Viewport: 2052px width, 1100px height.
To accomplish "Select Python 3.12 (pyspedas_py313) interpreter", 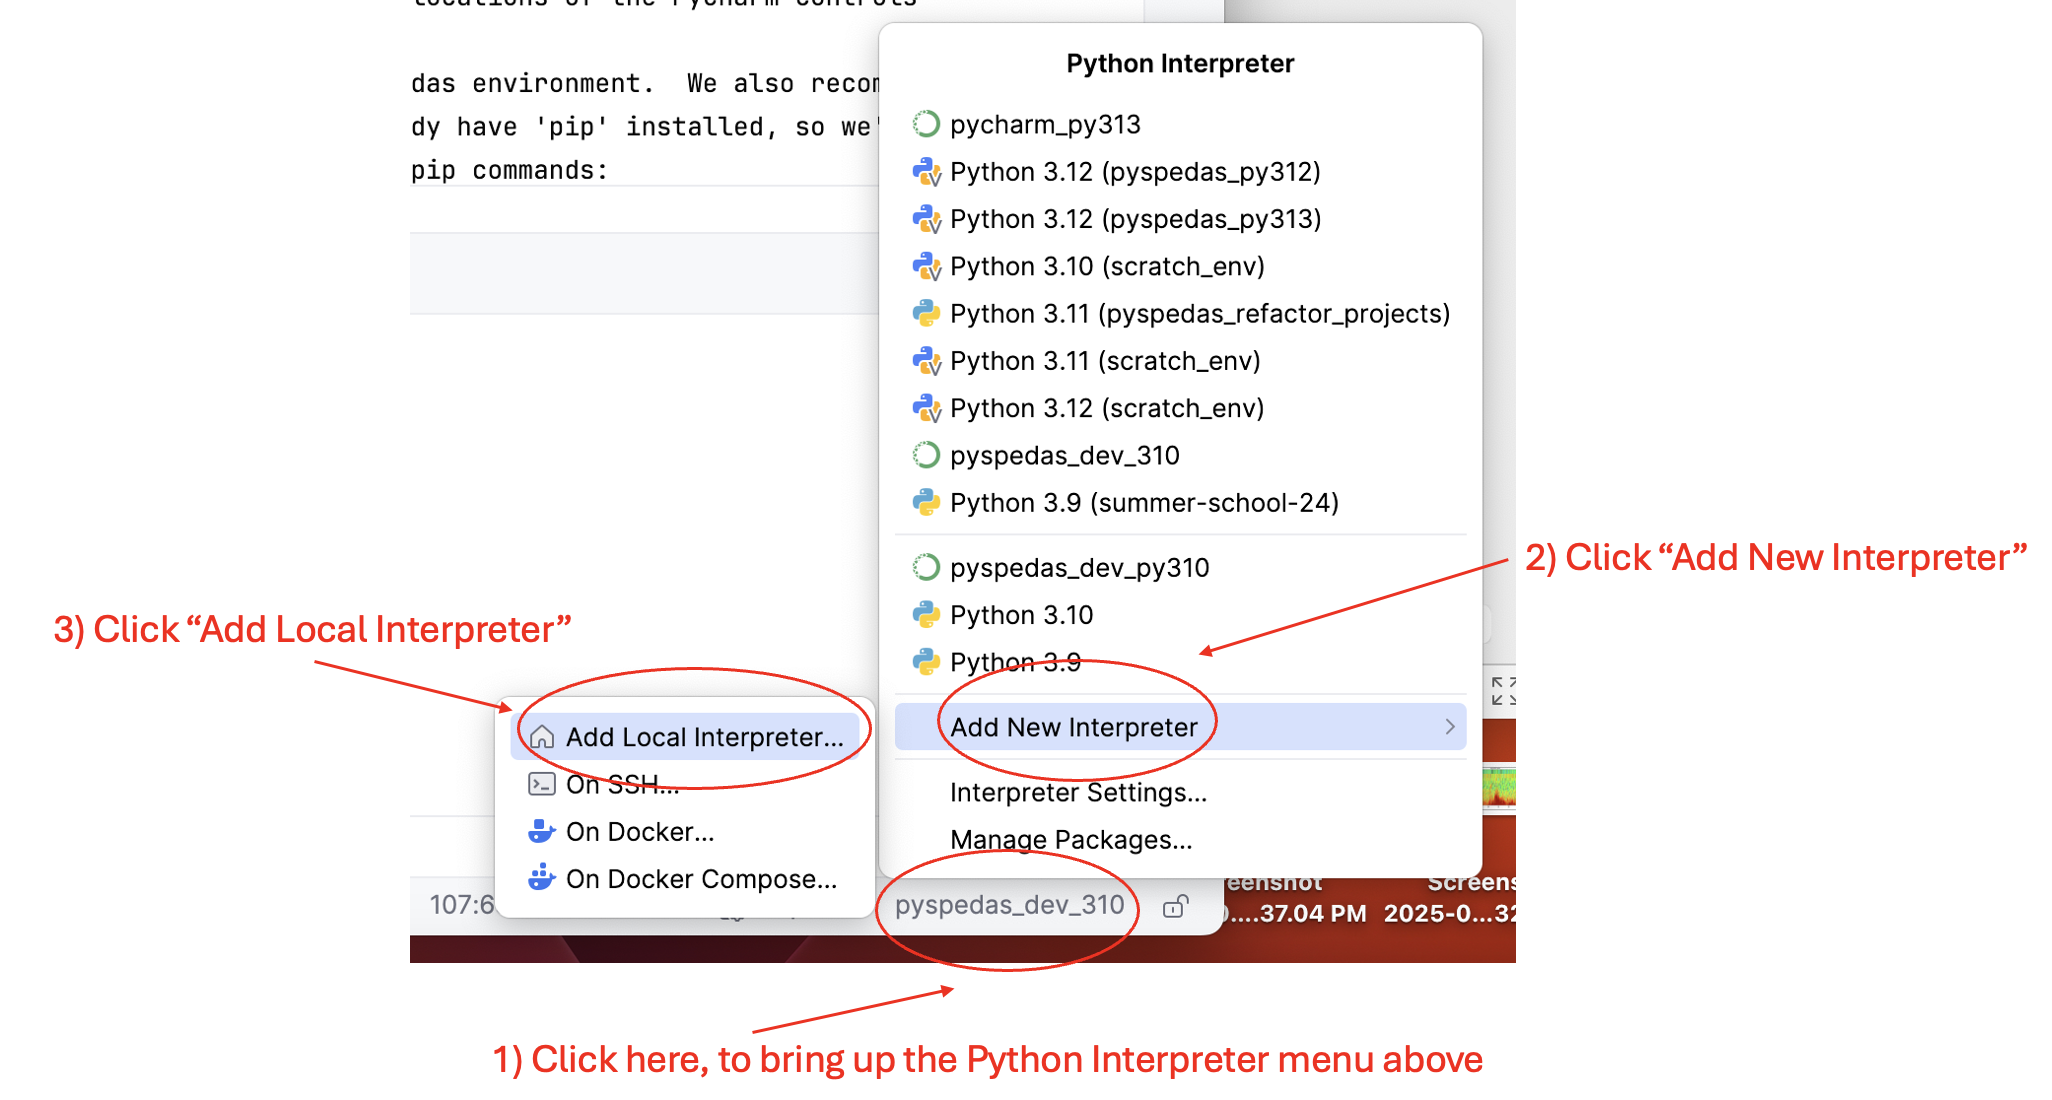I will [x=1180, y=219].
